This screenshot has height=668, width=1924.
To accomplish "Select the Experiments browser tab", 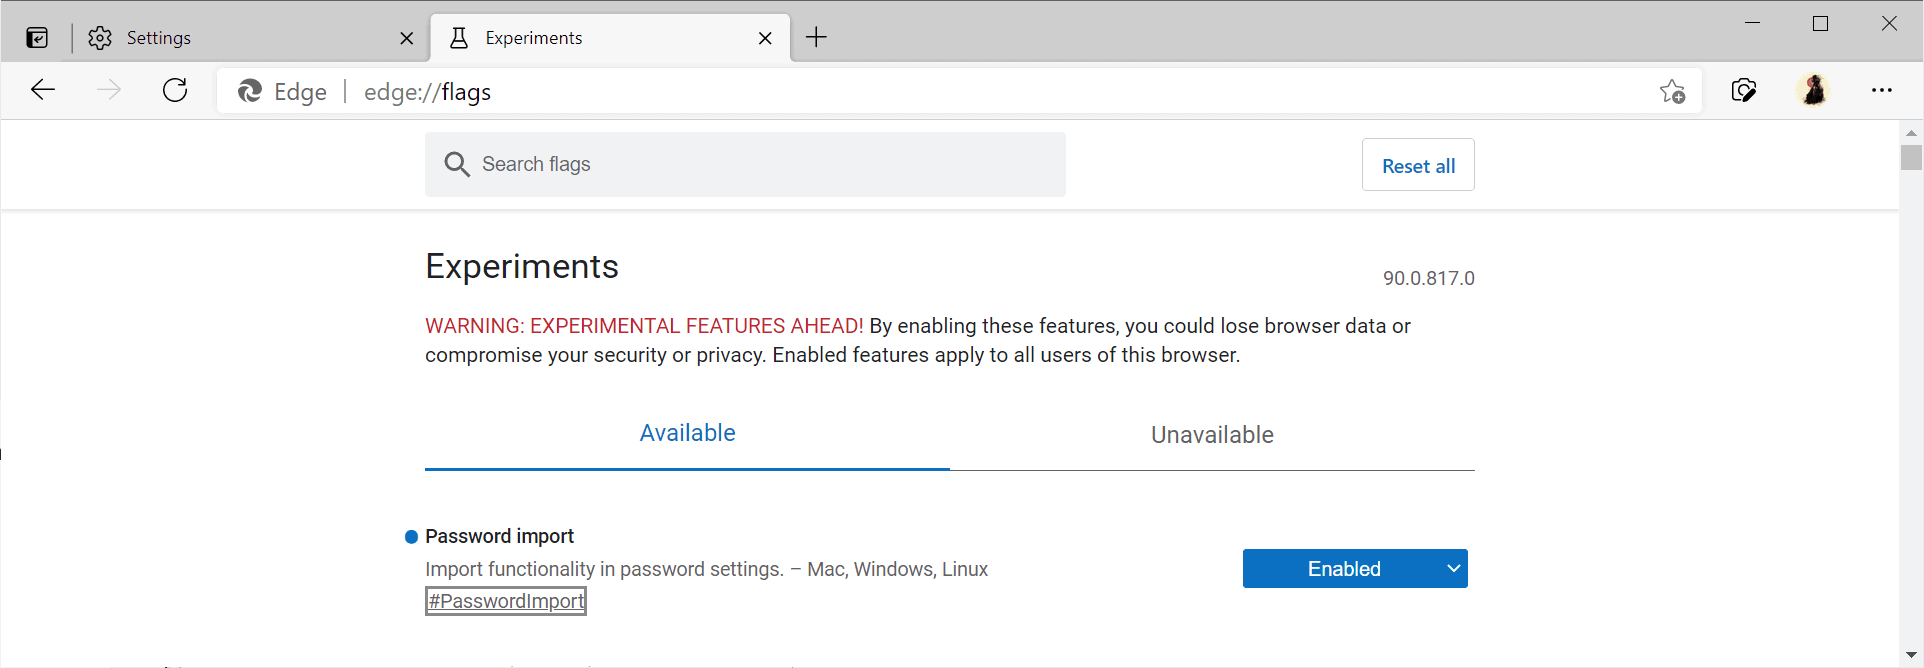I will click(610, 38).
